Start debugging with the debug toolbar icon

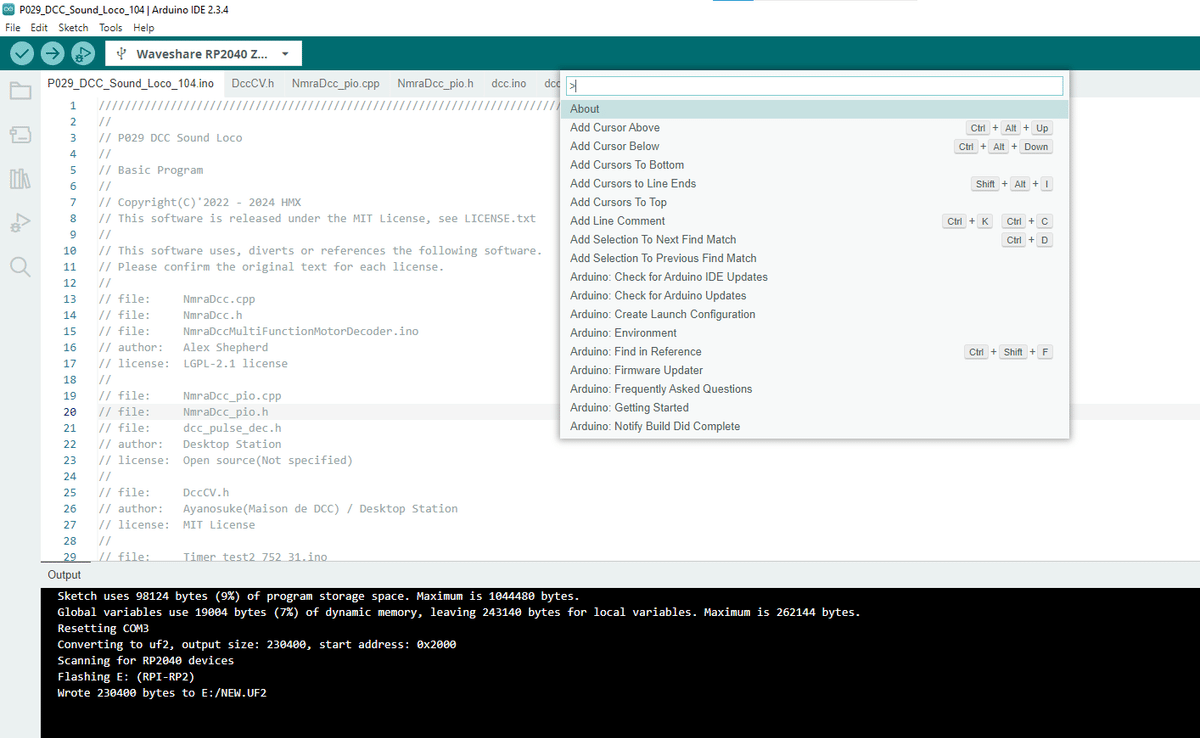coord(84,53)
